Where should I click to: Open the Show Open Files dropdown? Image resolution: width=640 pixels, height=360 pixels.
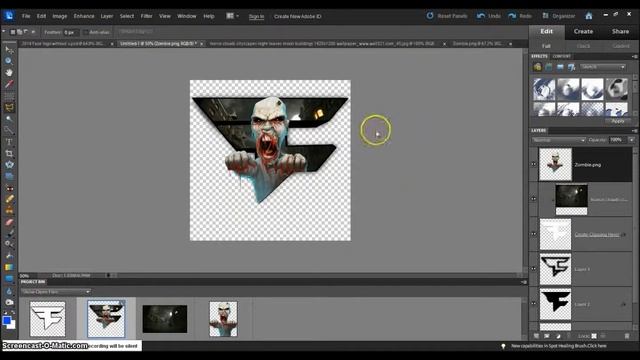tap(56, 292)
